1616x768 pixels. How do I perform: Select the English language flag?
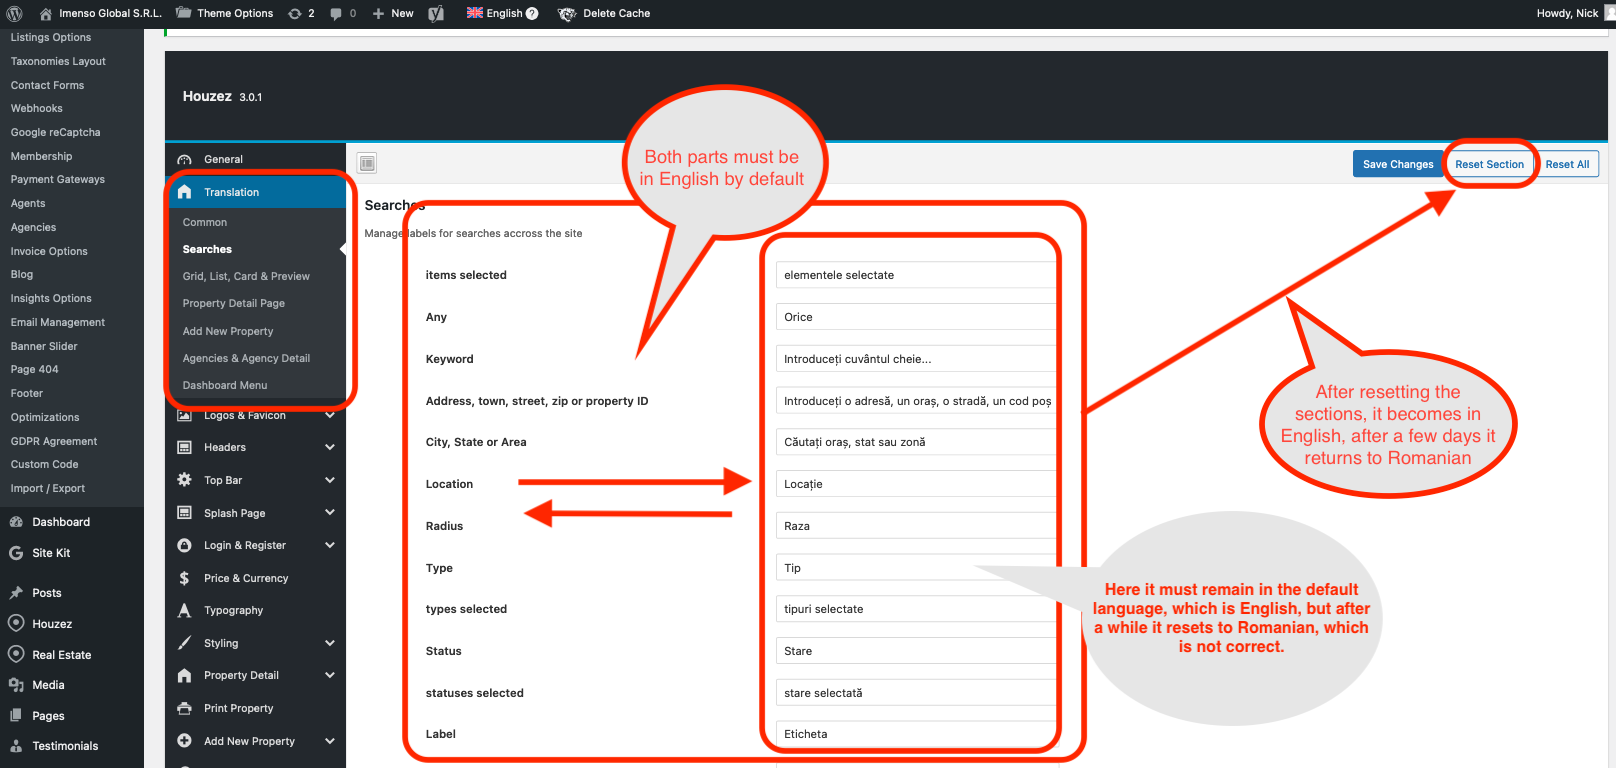pyautogui.click(x=475, y=13)
